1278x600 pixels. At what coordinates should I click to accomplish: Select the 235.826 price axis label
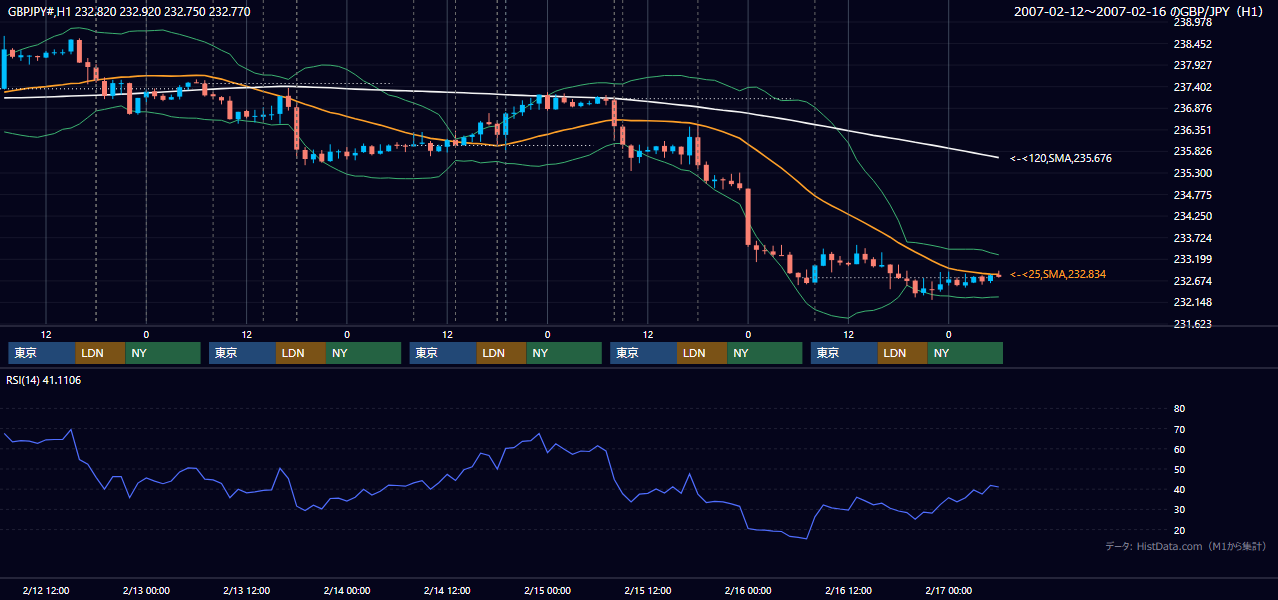[1192, 152]
